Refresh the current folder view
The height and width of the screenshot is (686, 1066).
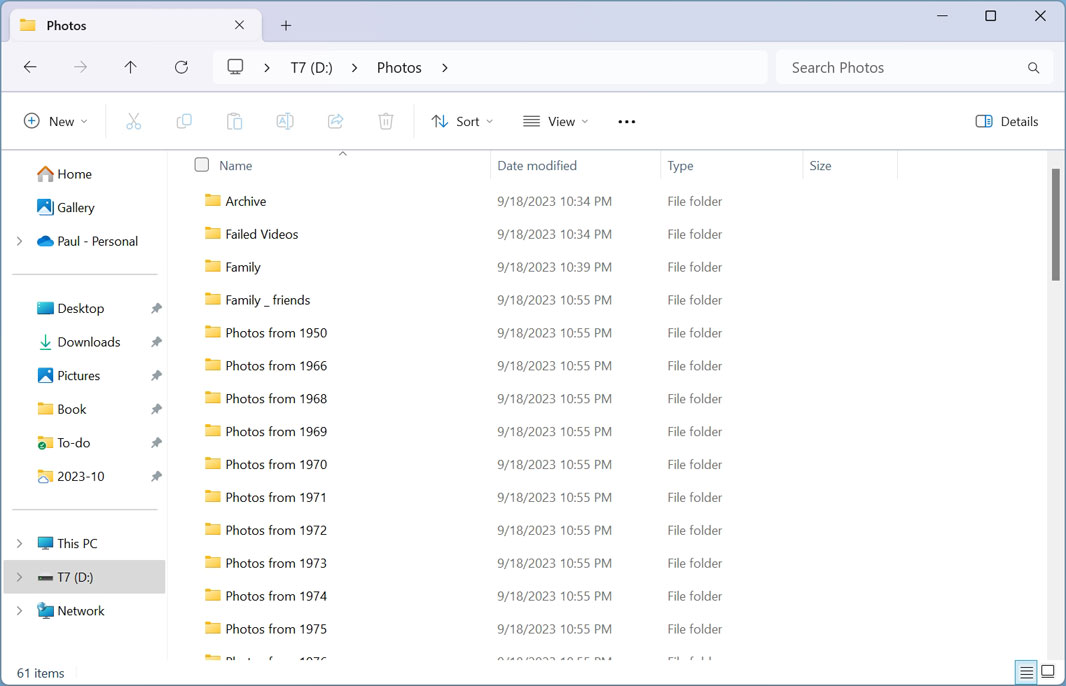click(x=181, y=67)
